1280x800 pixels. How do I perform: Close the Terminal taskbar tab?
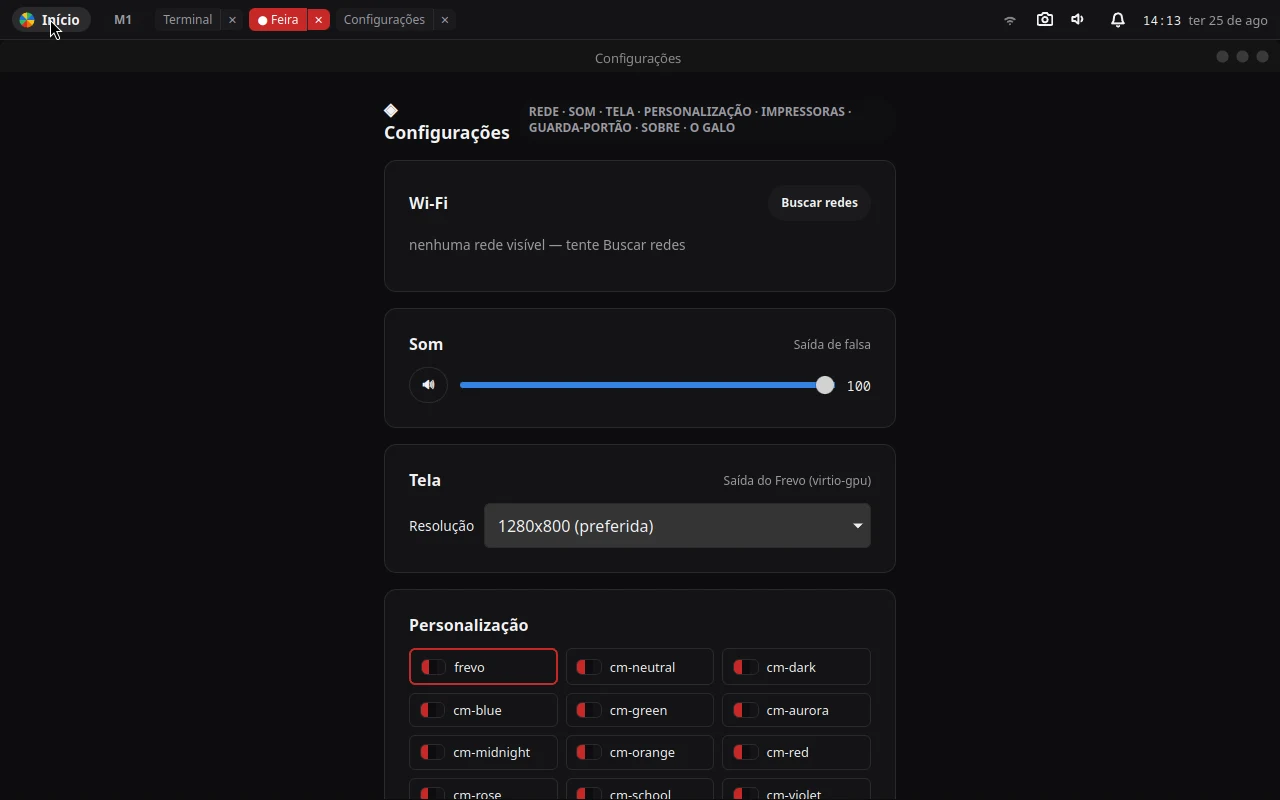click(232, 20)
